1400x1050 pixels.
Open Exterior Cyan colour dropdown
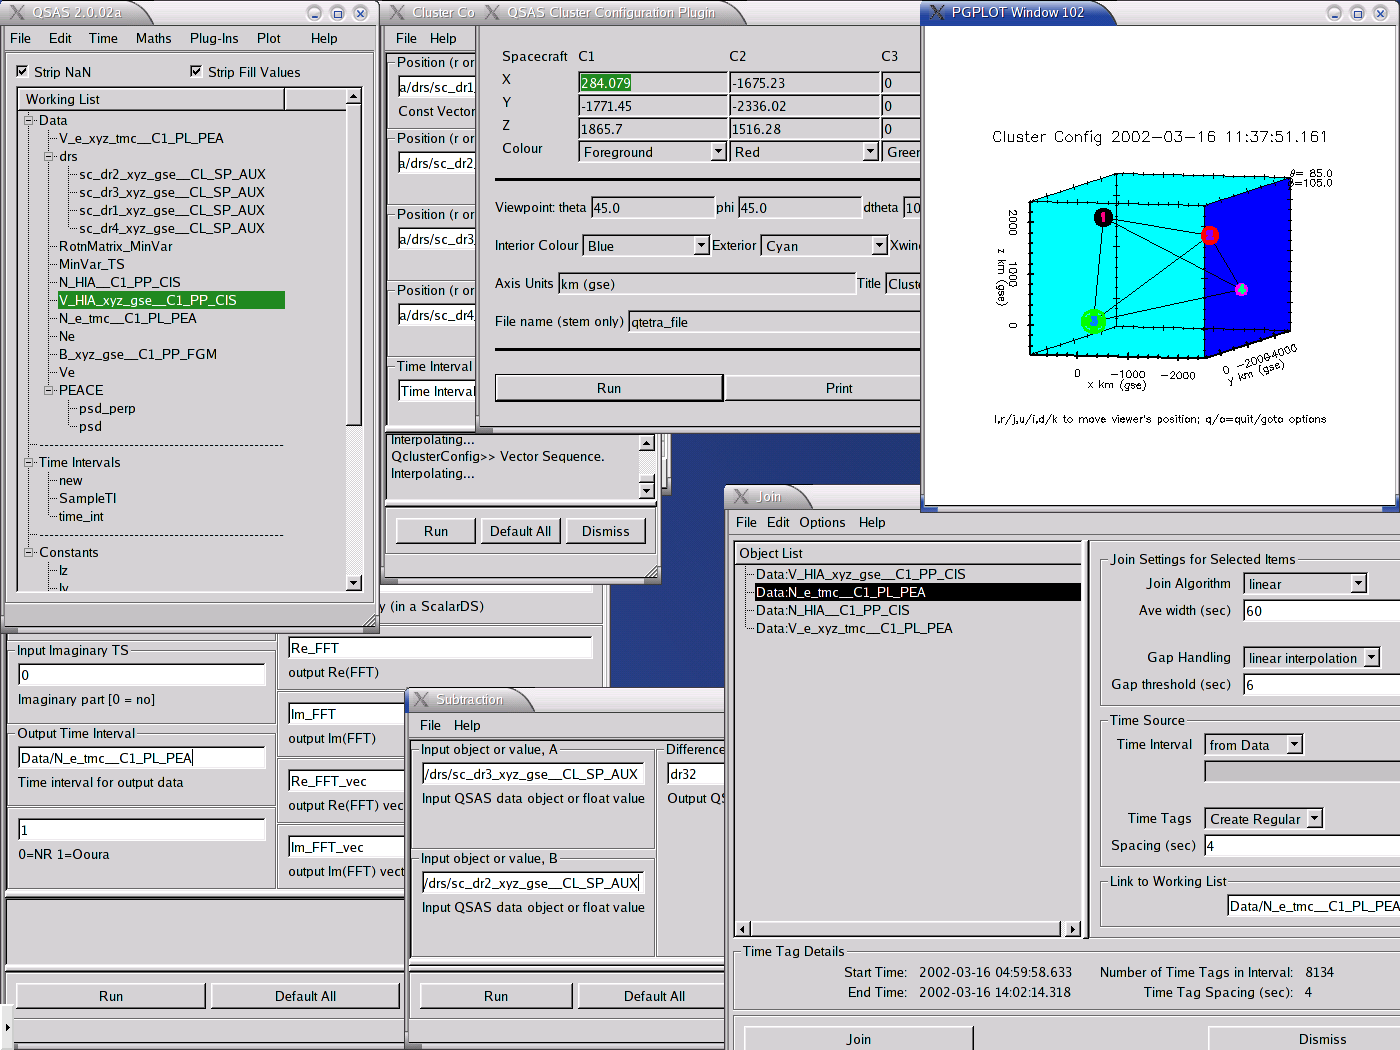click(x=879, y=245)
